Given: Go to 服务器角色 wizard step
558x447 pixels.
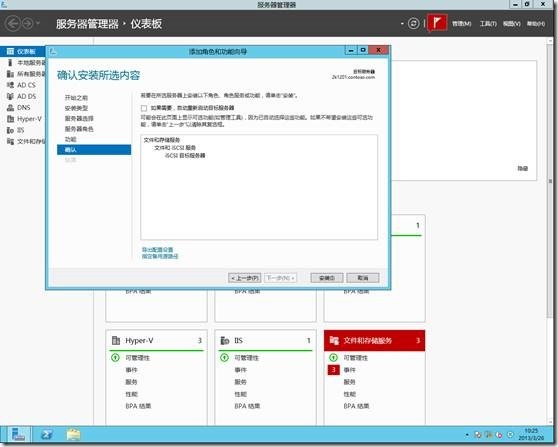Looking at the screenshot, I should click(79, 129).
